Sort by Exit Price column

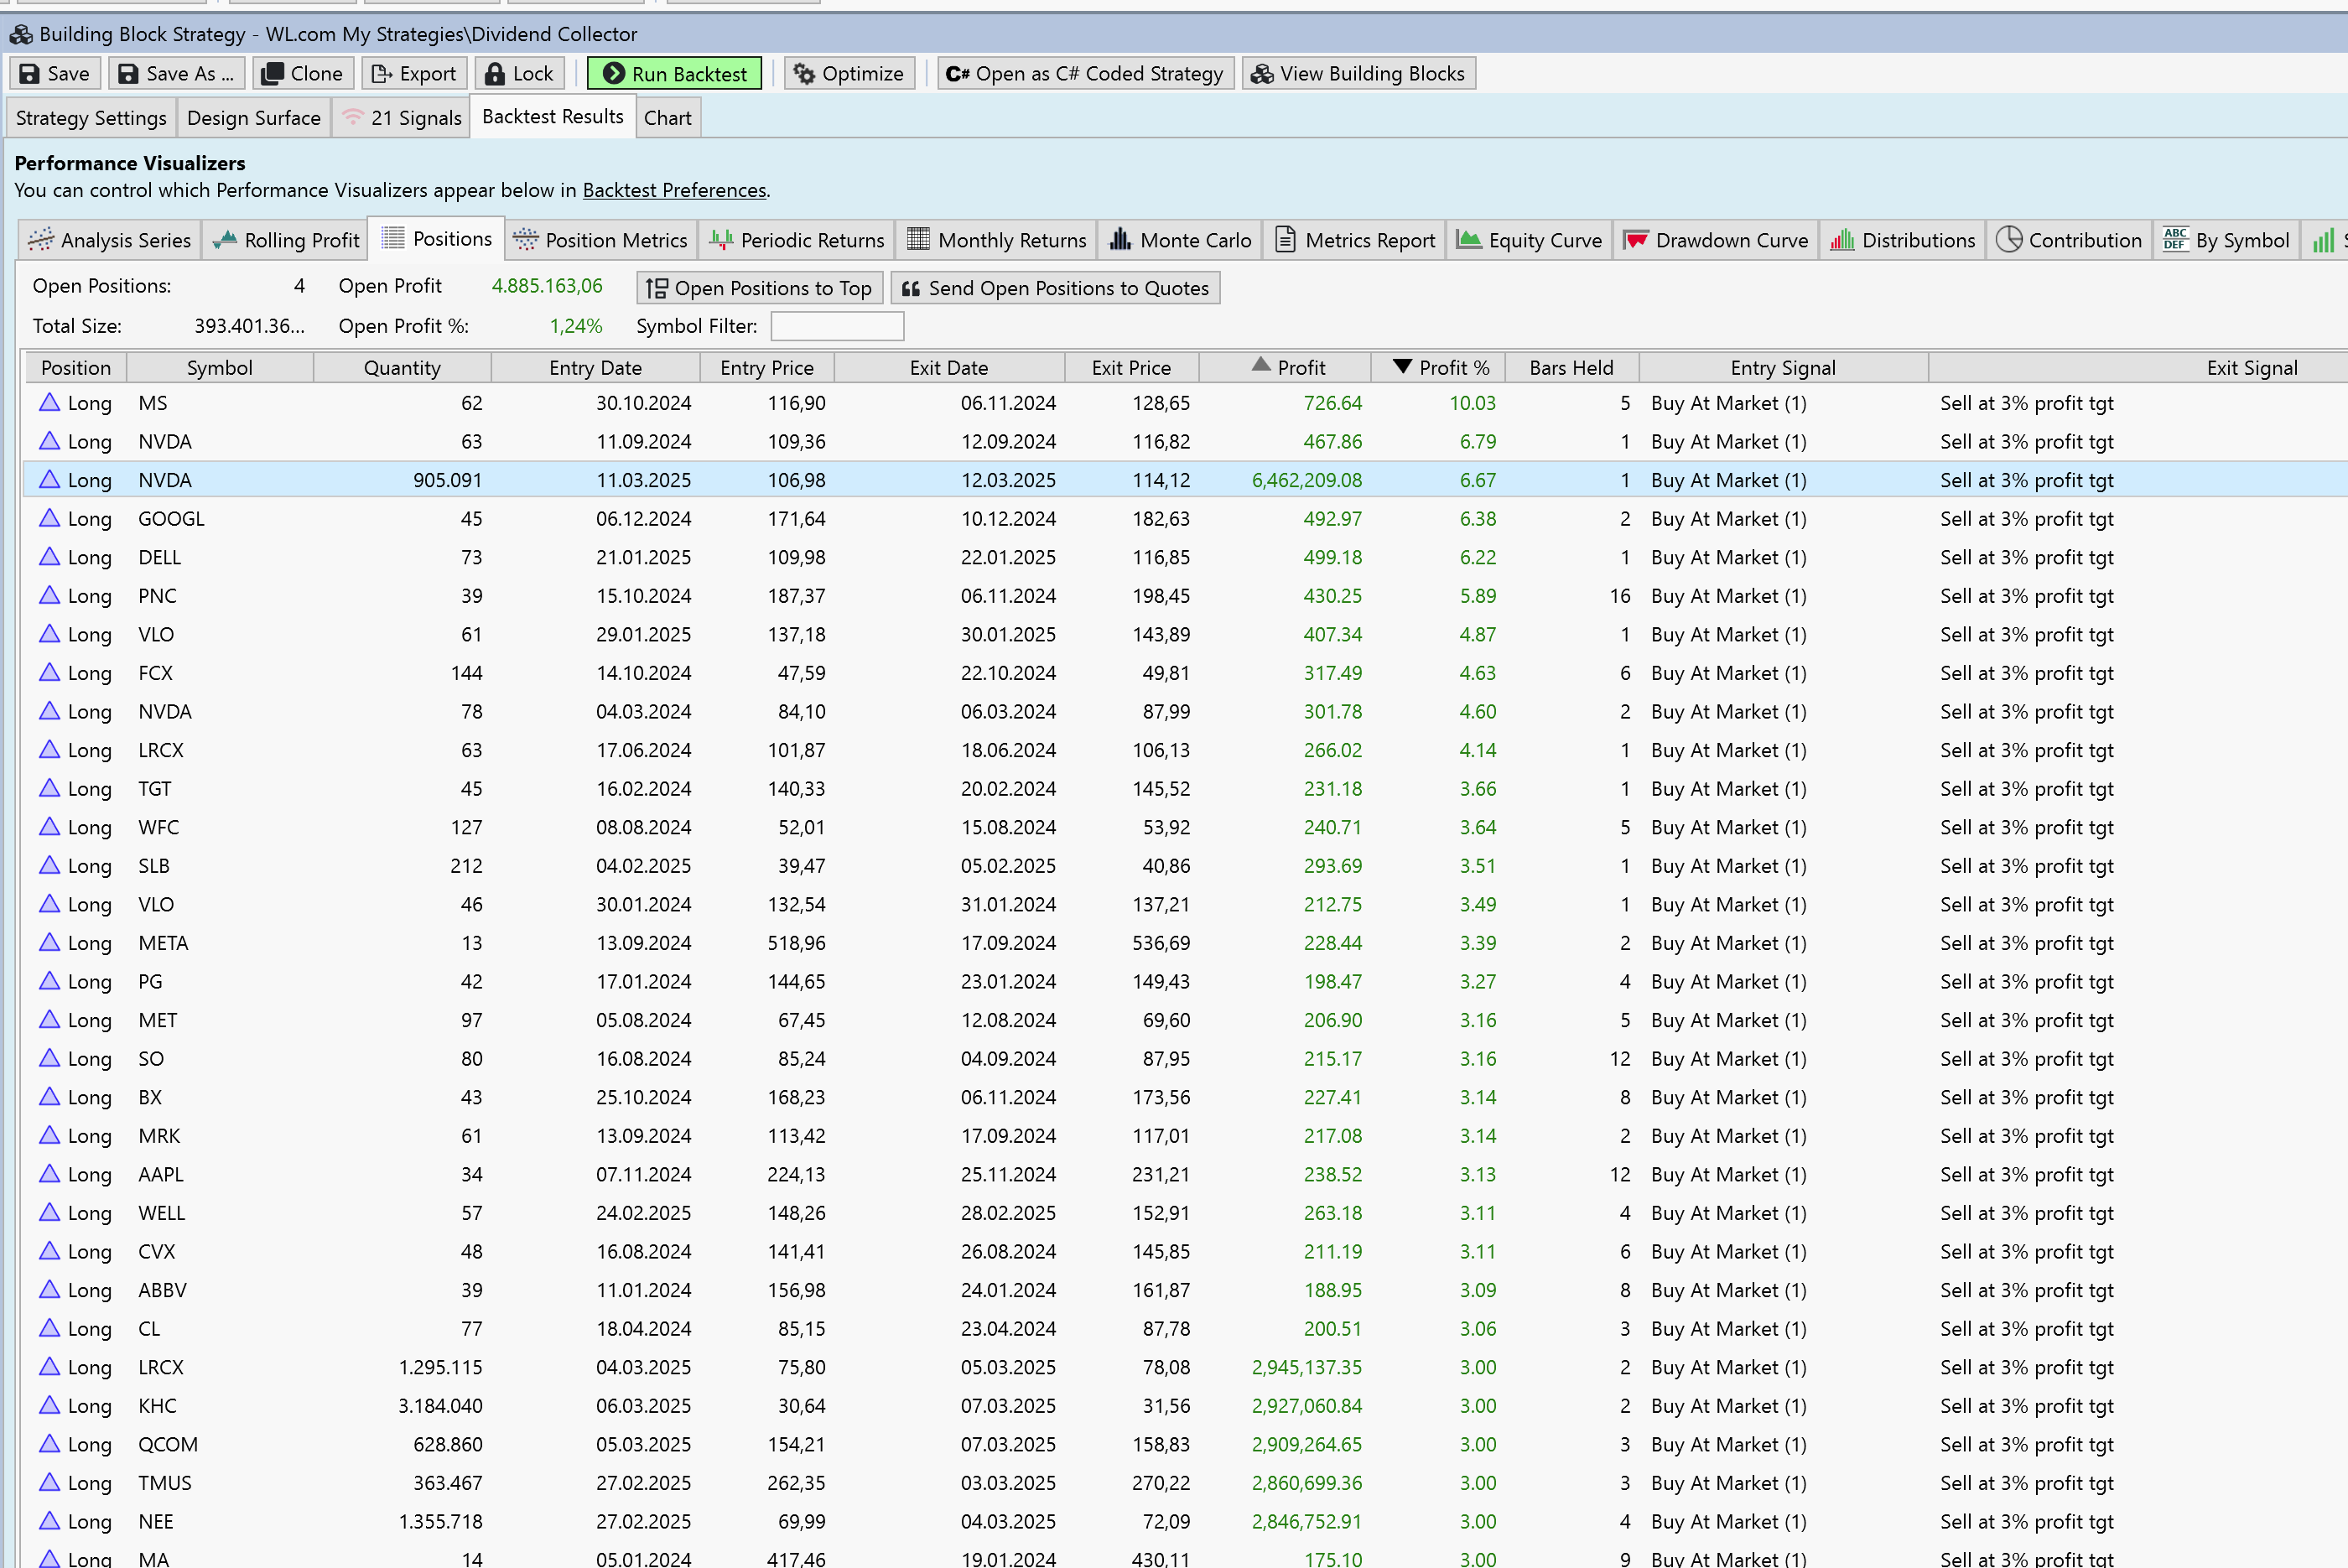(x=1131, y=368)
